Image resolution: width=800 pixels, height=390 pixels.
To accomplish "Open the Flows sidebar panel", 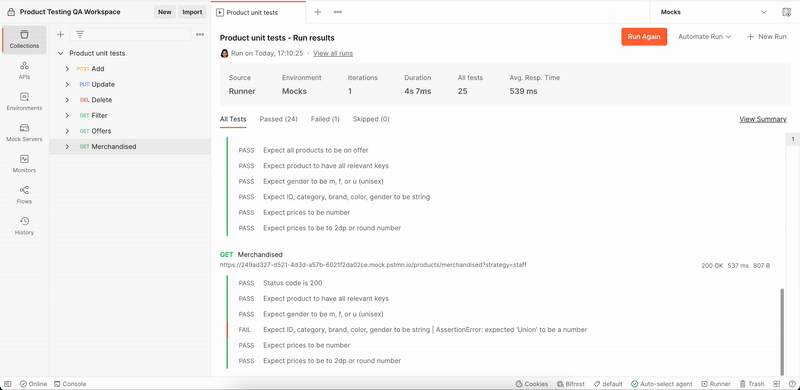I will click(x=24, y=196).
